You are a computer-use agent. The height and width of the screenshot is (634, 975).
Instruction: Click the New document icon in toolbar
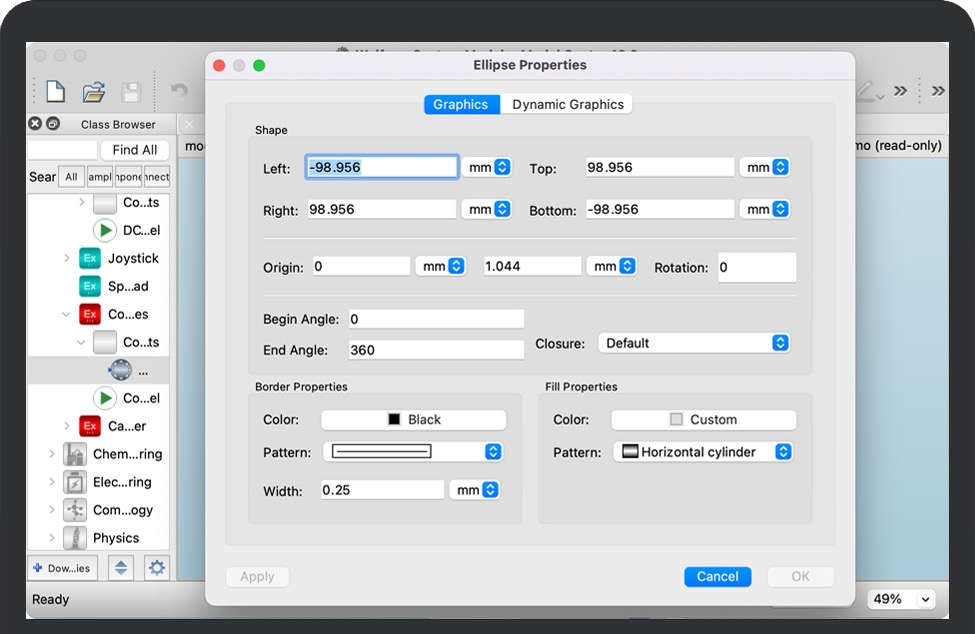56,92
